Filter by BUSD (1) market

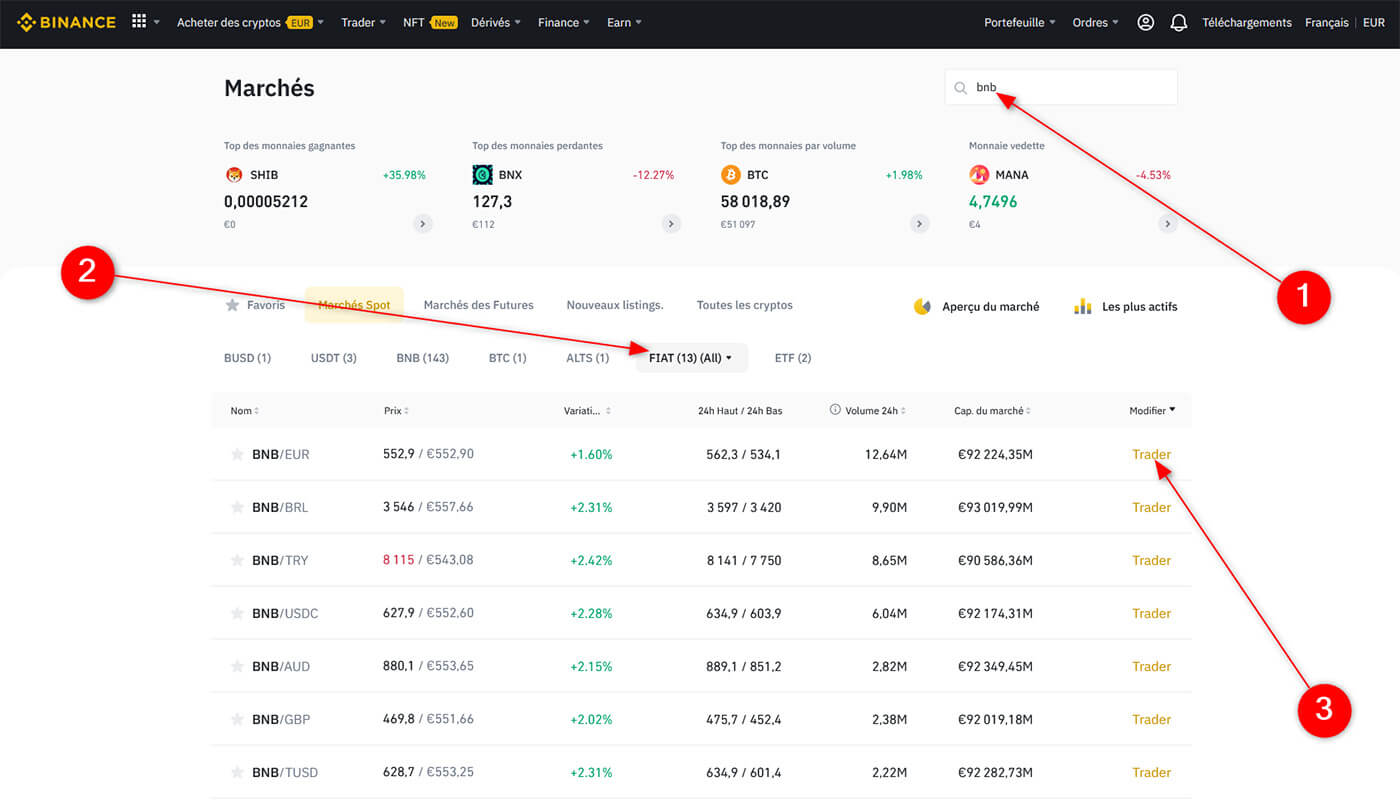point(247,358)
